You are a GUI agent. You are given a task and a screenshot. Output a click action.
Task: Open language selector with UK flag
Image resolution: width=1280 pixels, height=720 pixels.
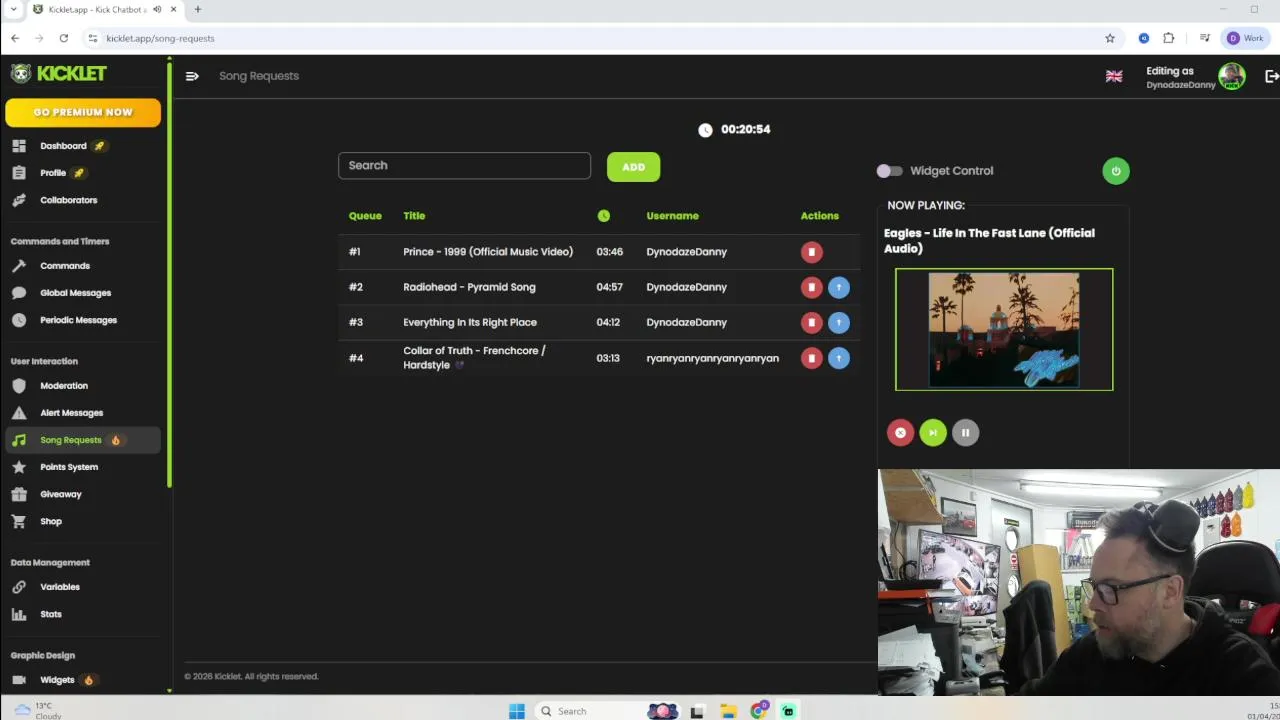(x=1114, y=77)
